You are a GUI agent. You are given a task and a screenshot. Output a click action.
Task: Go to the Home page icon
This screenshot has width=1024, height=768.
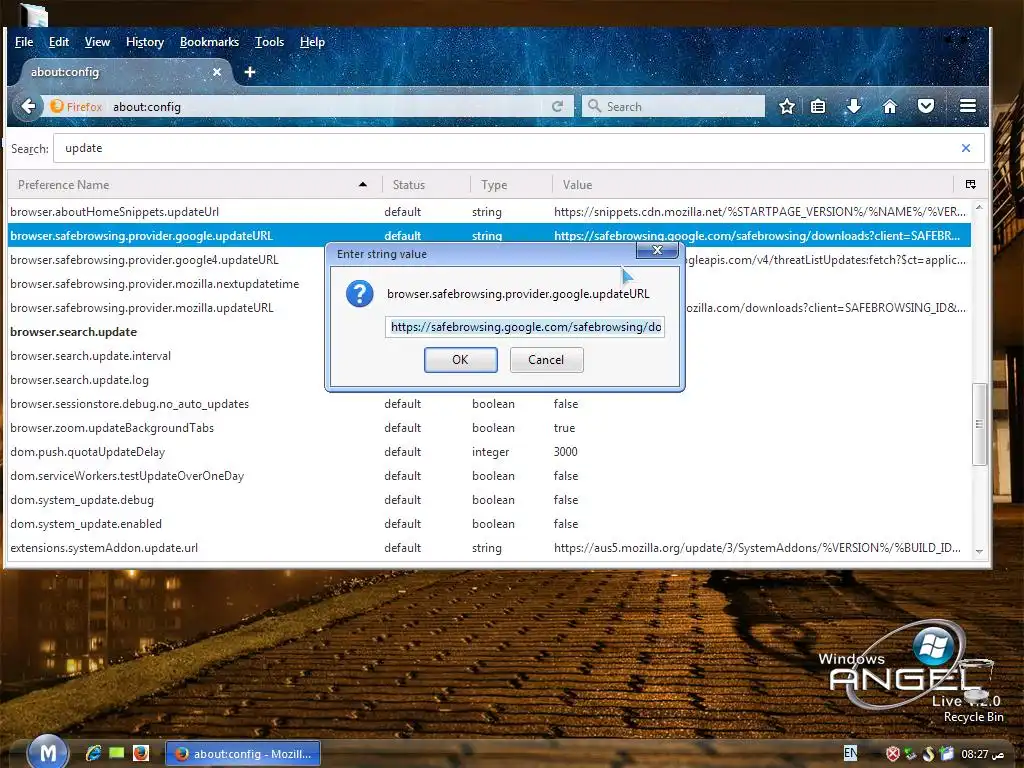click(889, 106)
